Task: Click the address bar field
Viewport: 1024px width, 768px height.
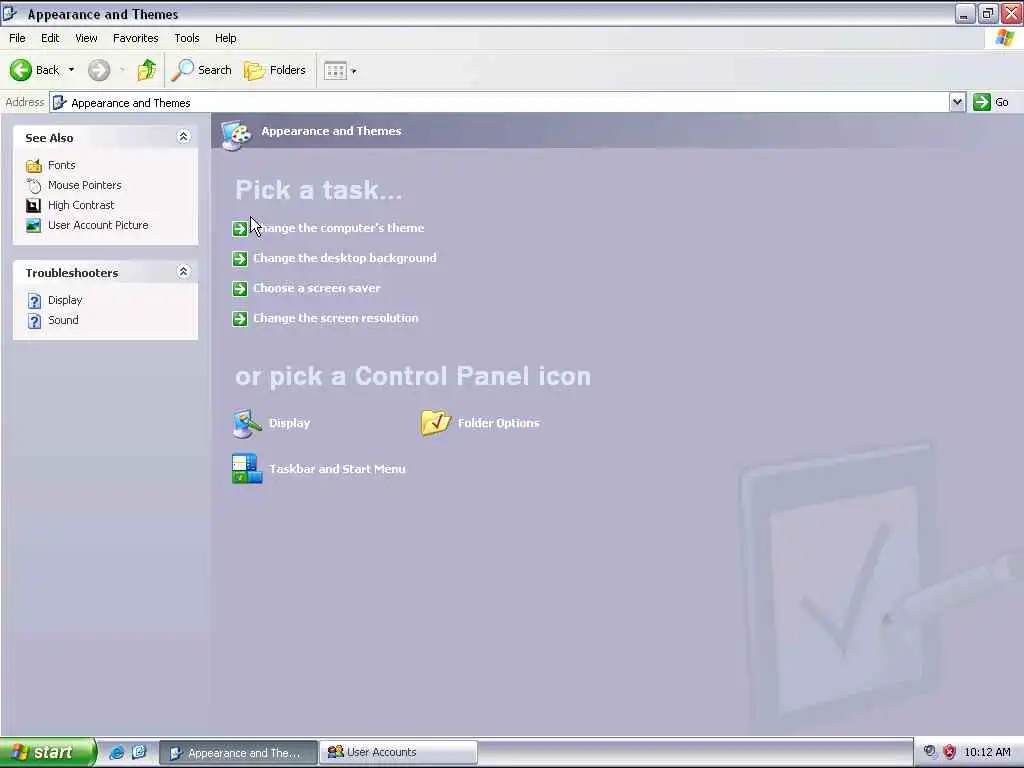Action: tap(500, 103)
